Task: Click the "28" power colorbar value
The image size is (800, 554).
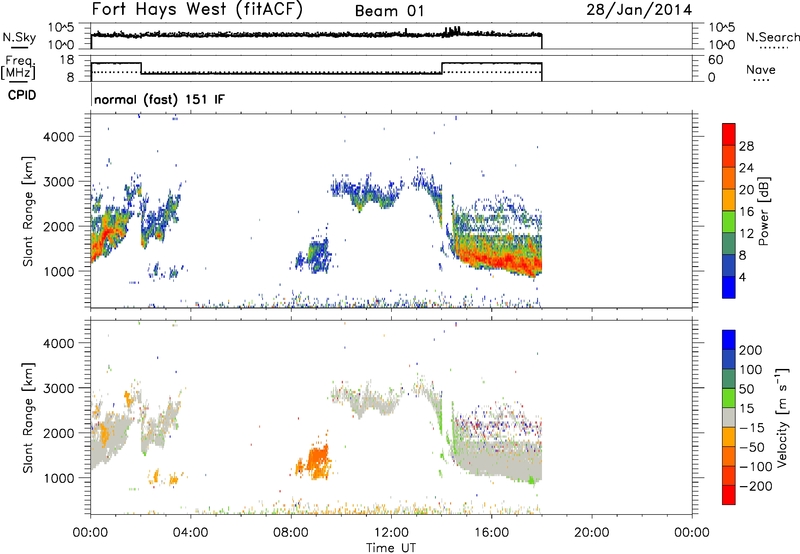Action: [746, 146]
